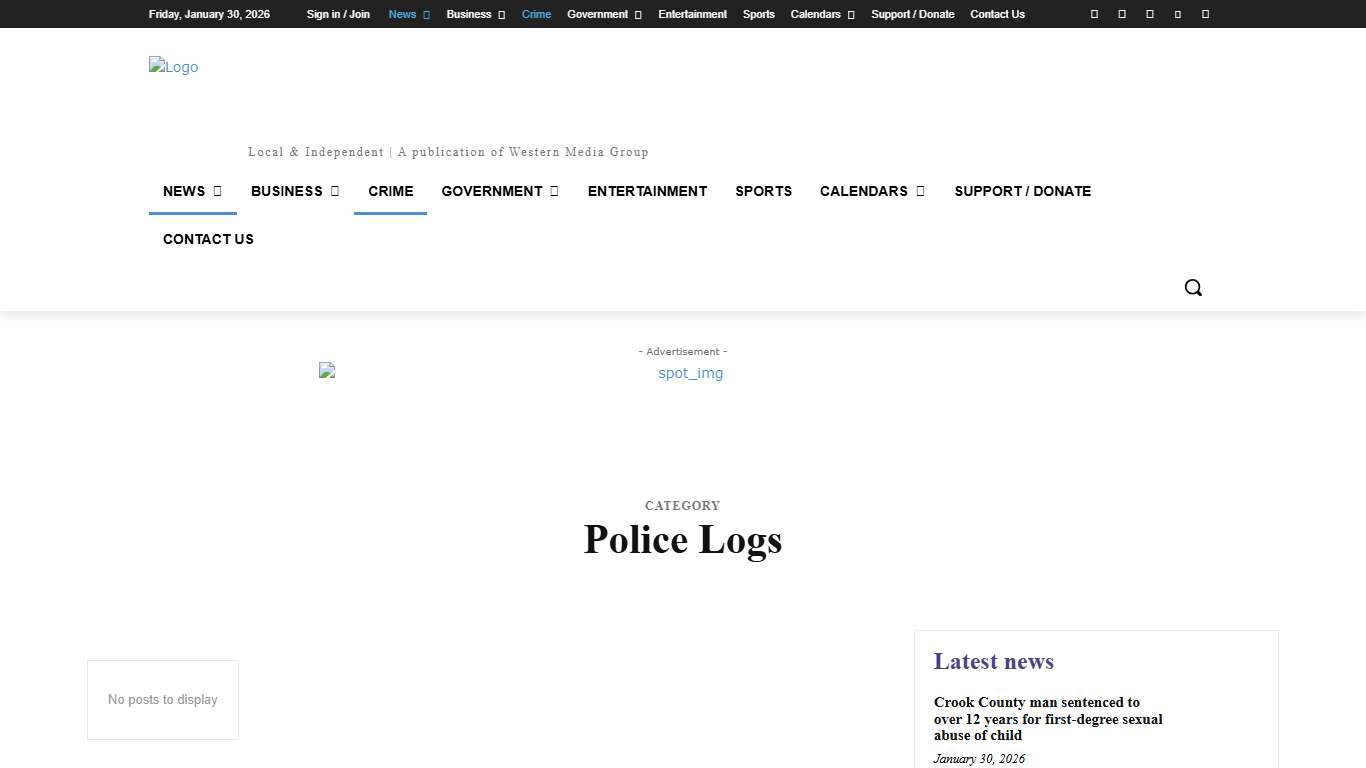The image size is (1366, 768).
Task: Open the site search
Action: tap(1192, 287)
